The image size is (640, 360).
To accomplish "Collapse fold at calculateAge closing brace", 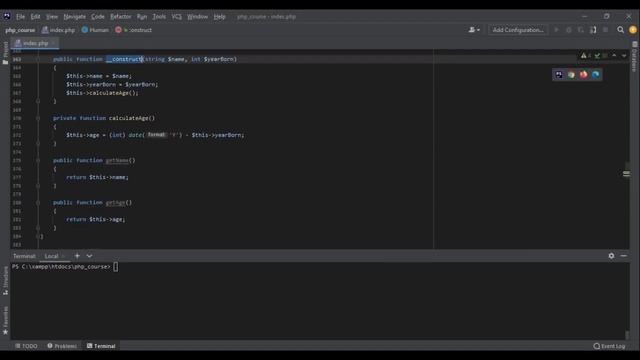I will point(38,143).
